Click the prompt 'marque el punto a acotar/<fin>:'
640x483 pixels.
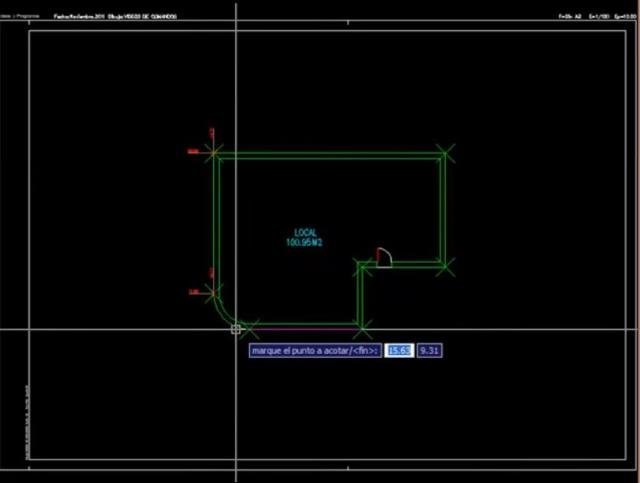point(315,350)
